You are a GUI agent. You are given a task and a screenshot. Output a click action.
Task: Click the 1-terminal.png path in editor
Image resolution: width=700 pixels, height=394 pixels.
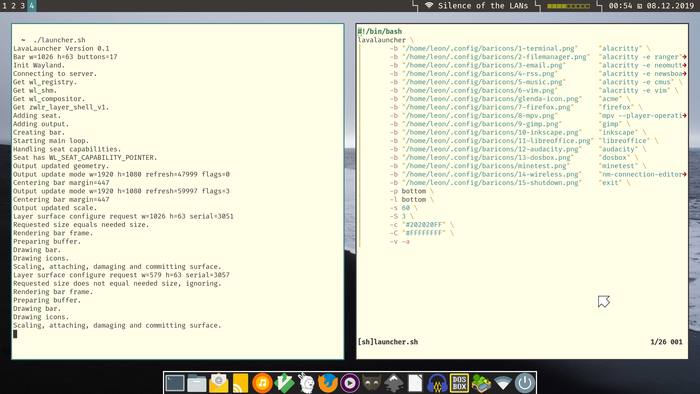490,48
